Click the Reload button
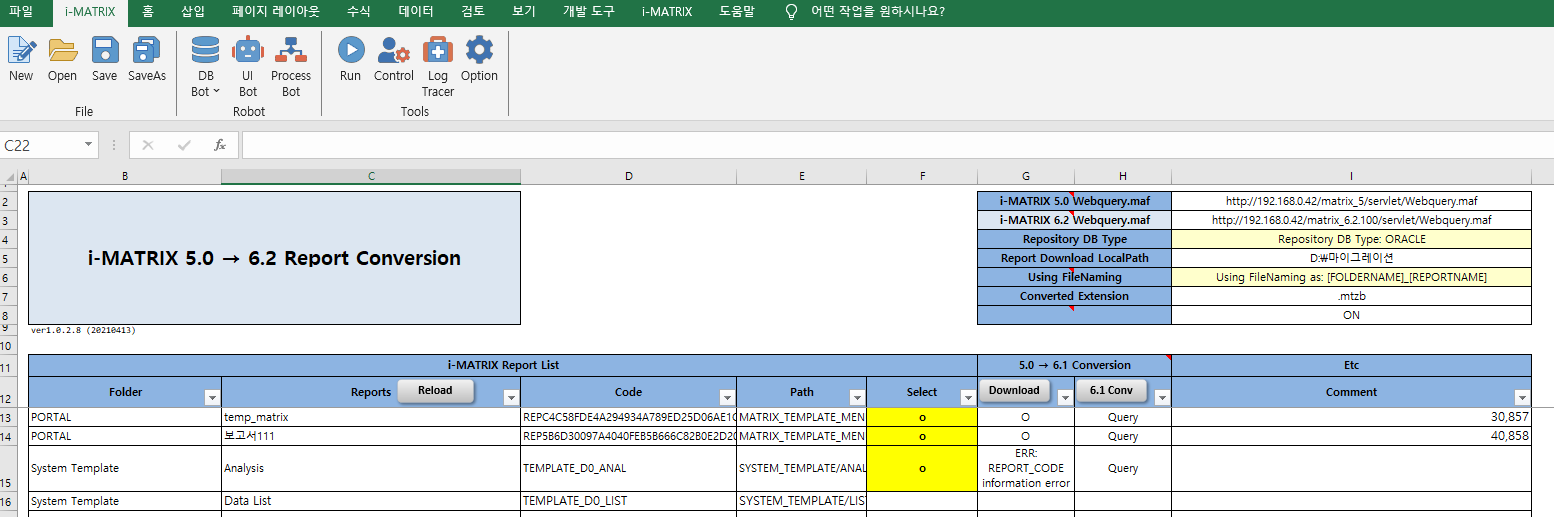The height and width of the screenshot is (517, 1554). pyautogui.click(x=434, y=391)
